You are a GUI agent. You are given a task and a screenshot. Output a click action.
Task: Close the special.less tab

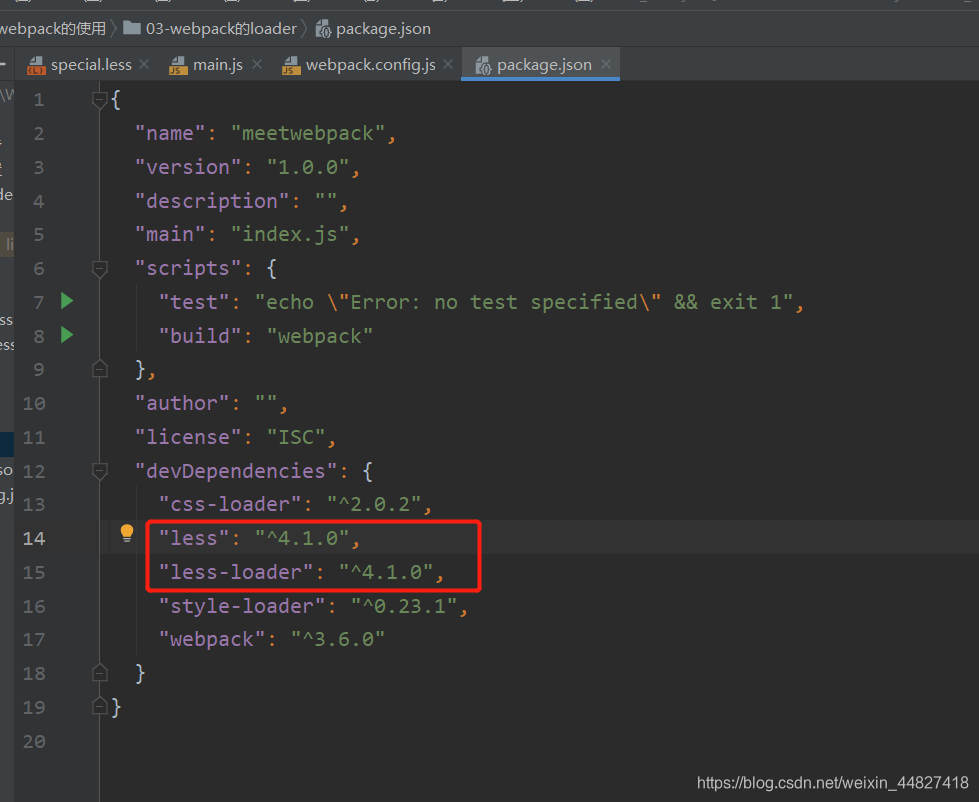click(144, 64)
